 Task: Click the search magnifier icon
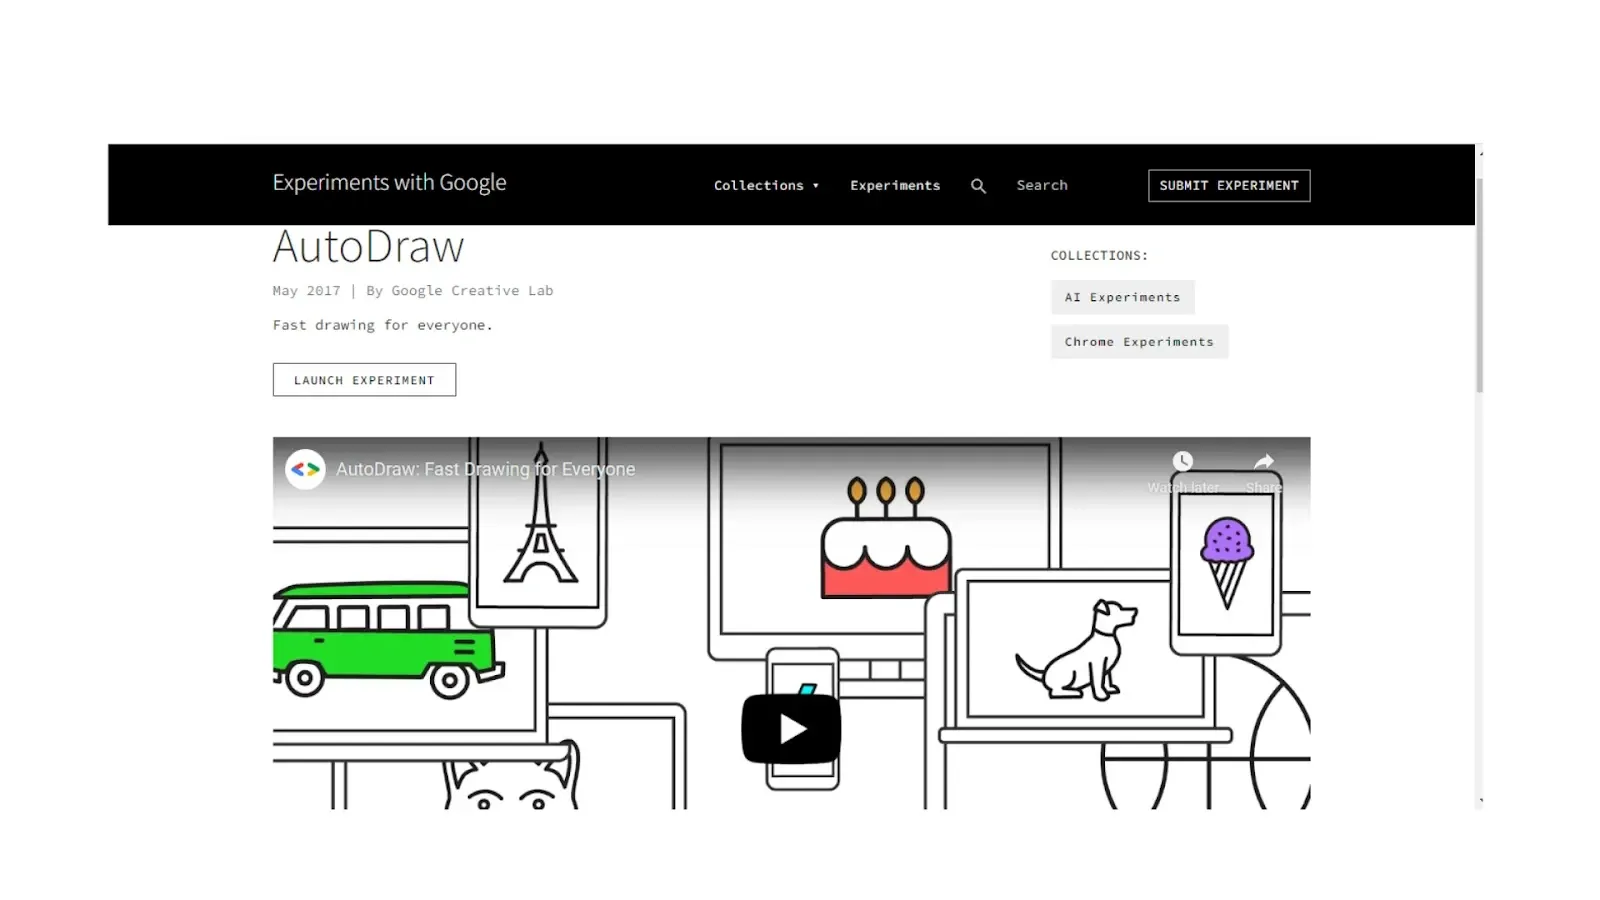click(x=978, y=186)
